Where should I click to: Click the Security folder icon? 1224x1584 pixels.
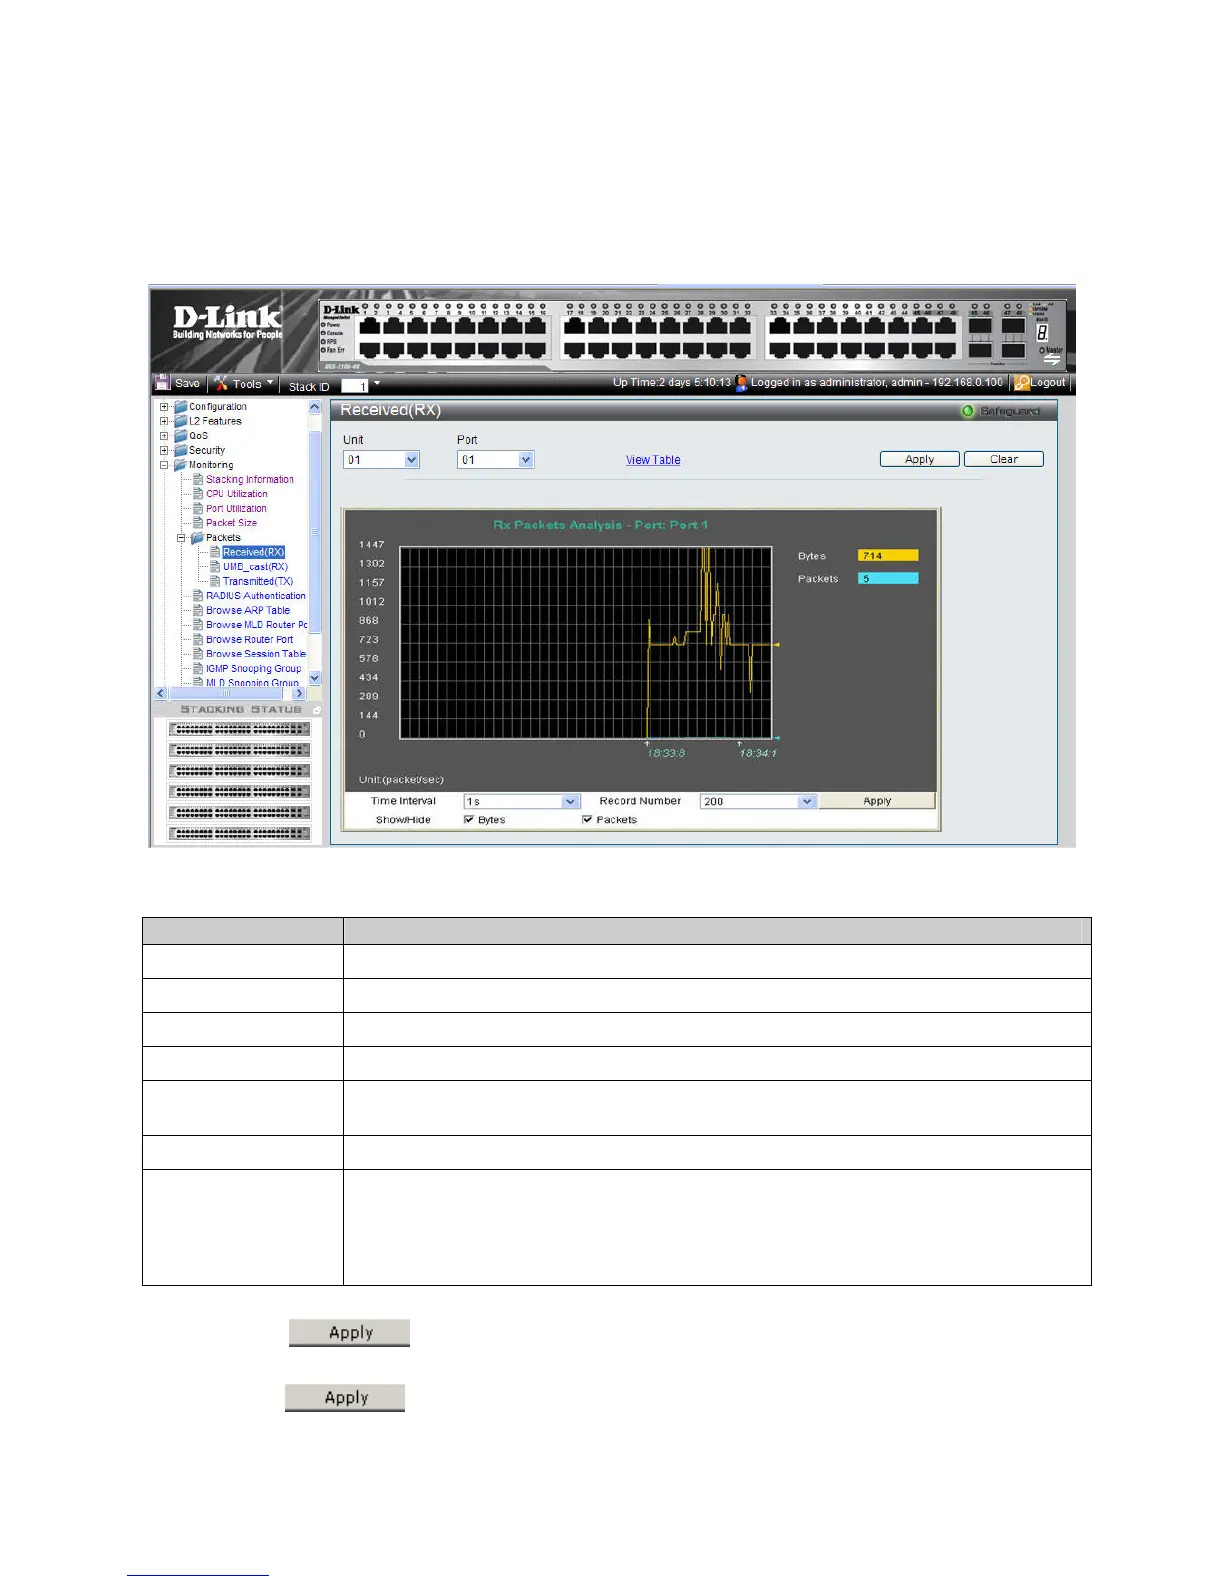(180, 450)
